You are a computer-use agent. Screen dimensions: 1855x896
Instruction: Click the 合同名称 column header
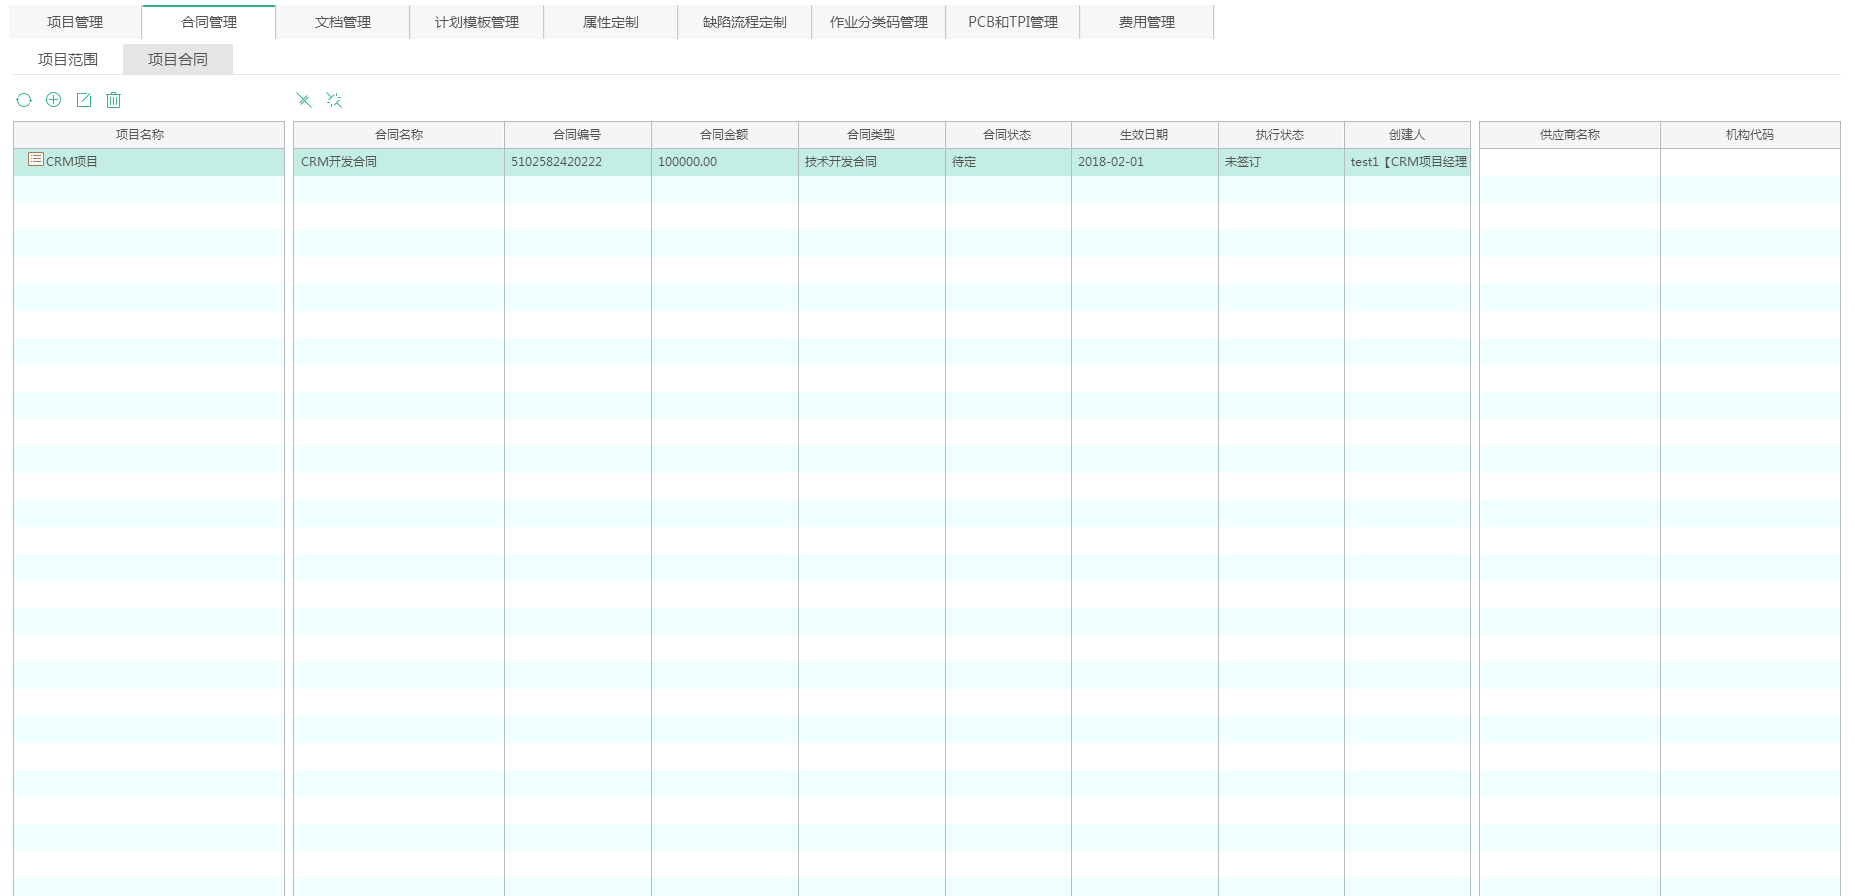click(399, 135)
